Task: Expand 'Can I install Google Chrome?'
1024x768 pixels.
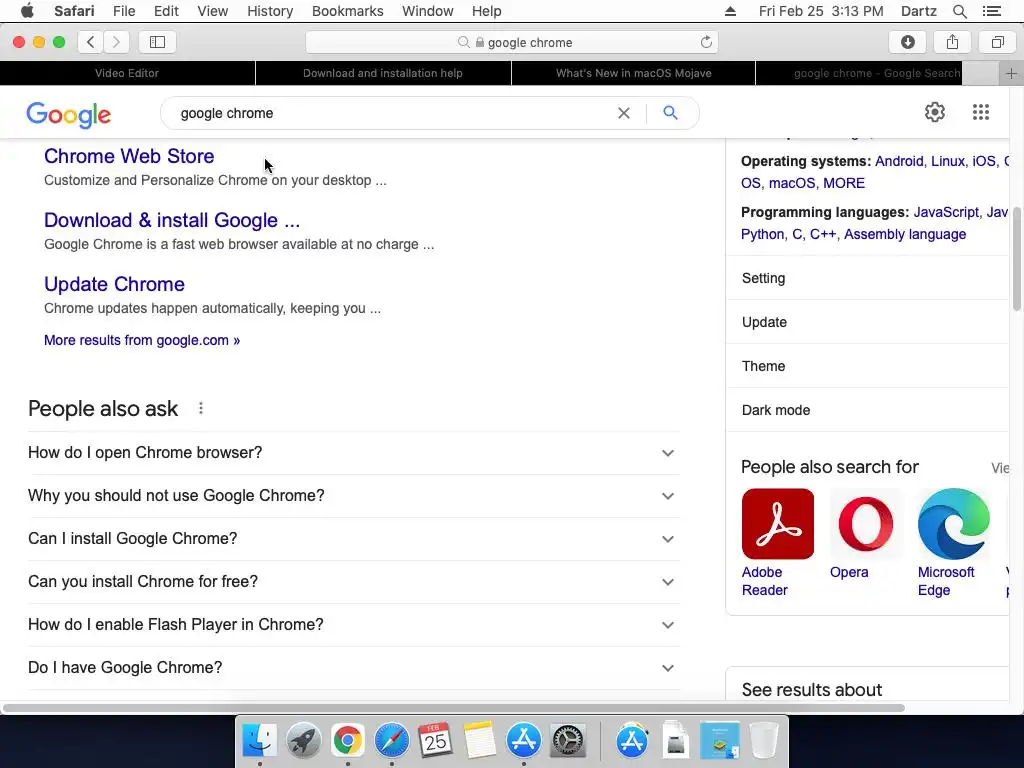Action: point(354,539)
